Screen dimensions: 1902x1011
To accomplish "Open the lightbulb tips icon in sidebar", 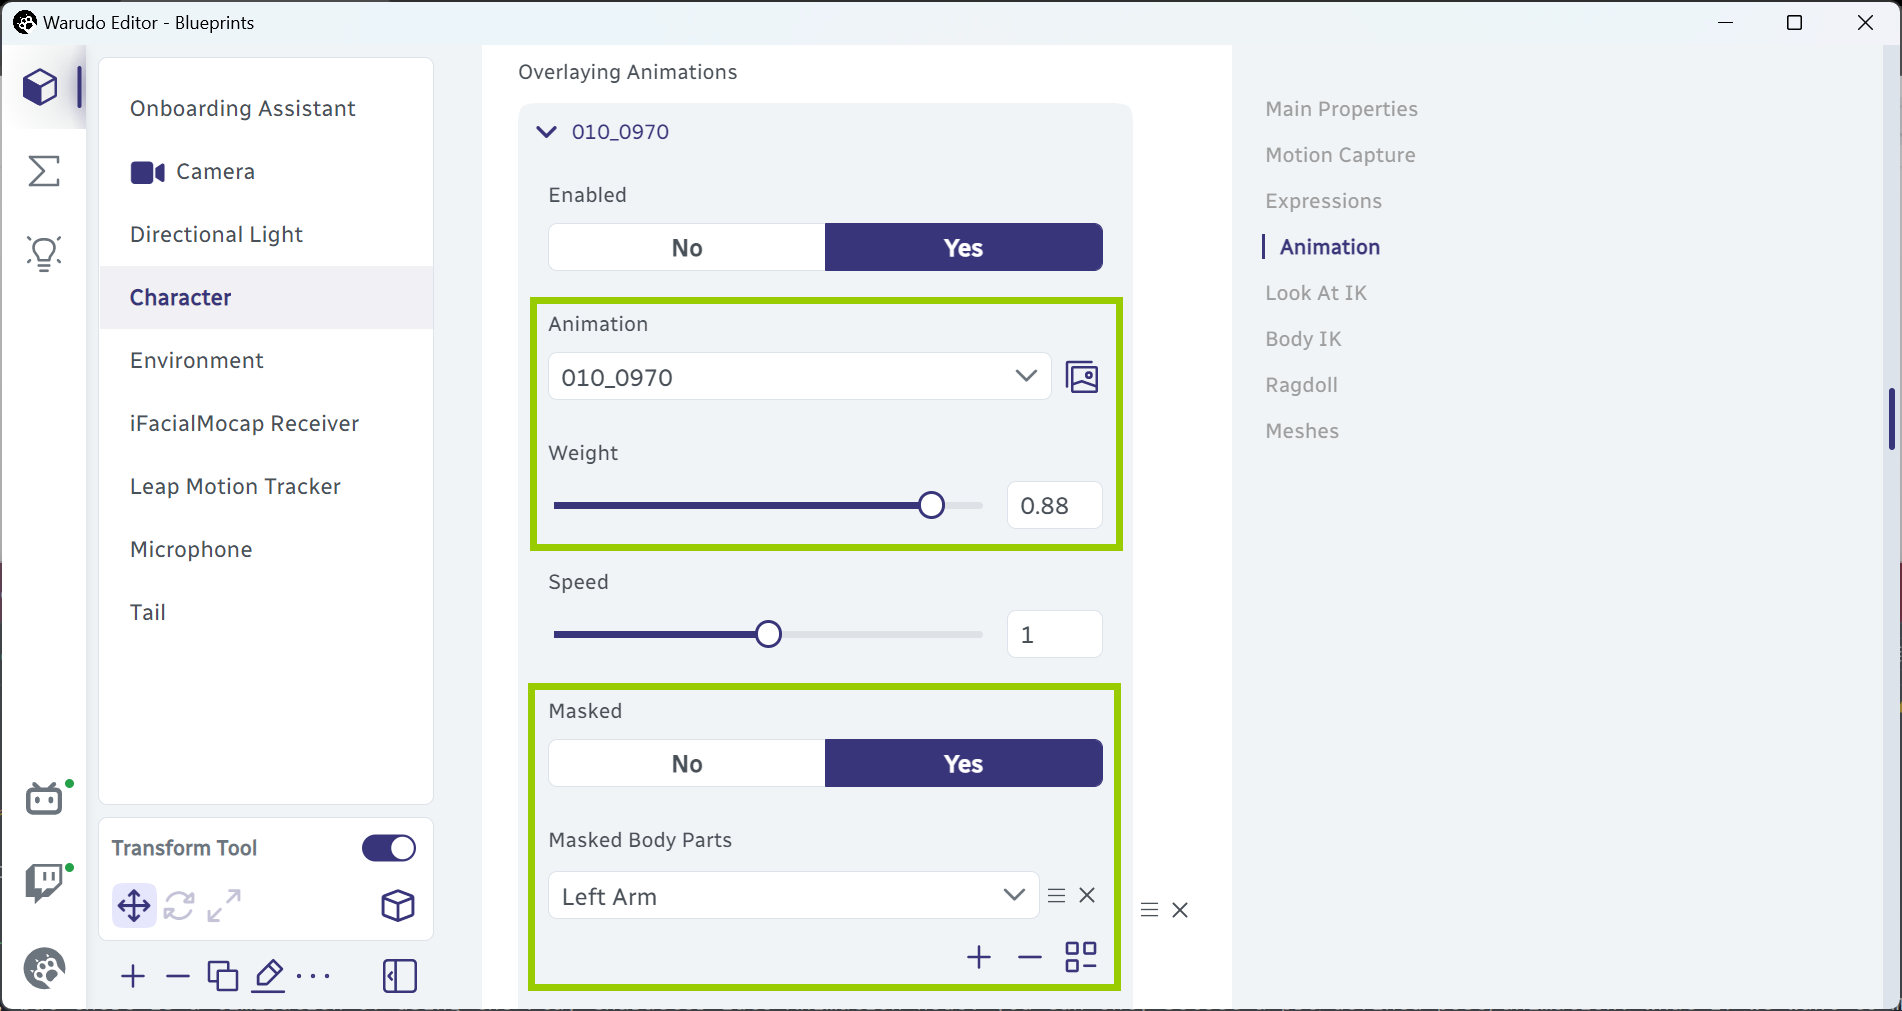I will [x=44, y=254].
